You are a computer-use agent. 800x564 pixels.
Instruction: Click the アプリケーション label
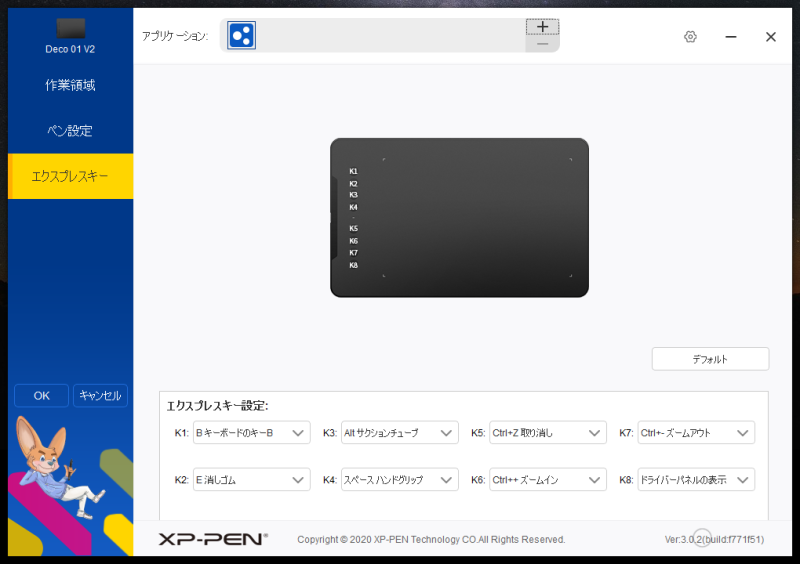175,36
